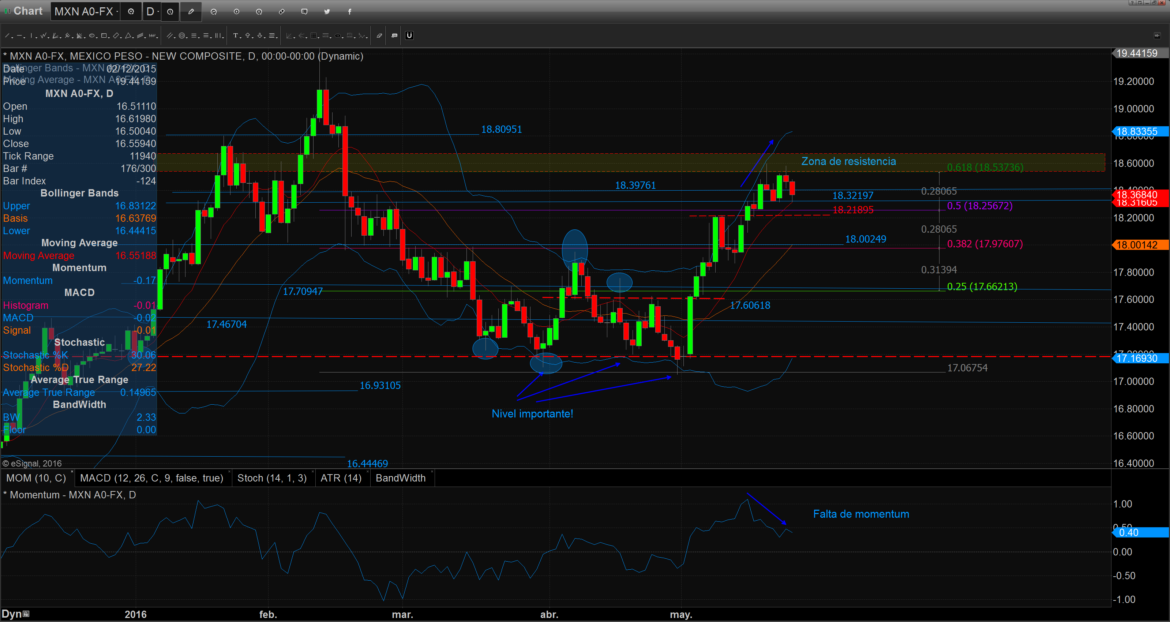Click the eraser tool icon
1170x622 pixels.
coord(379,35)
